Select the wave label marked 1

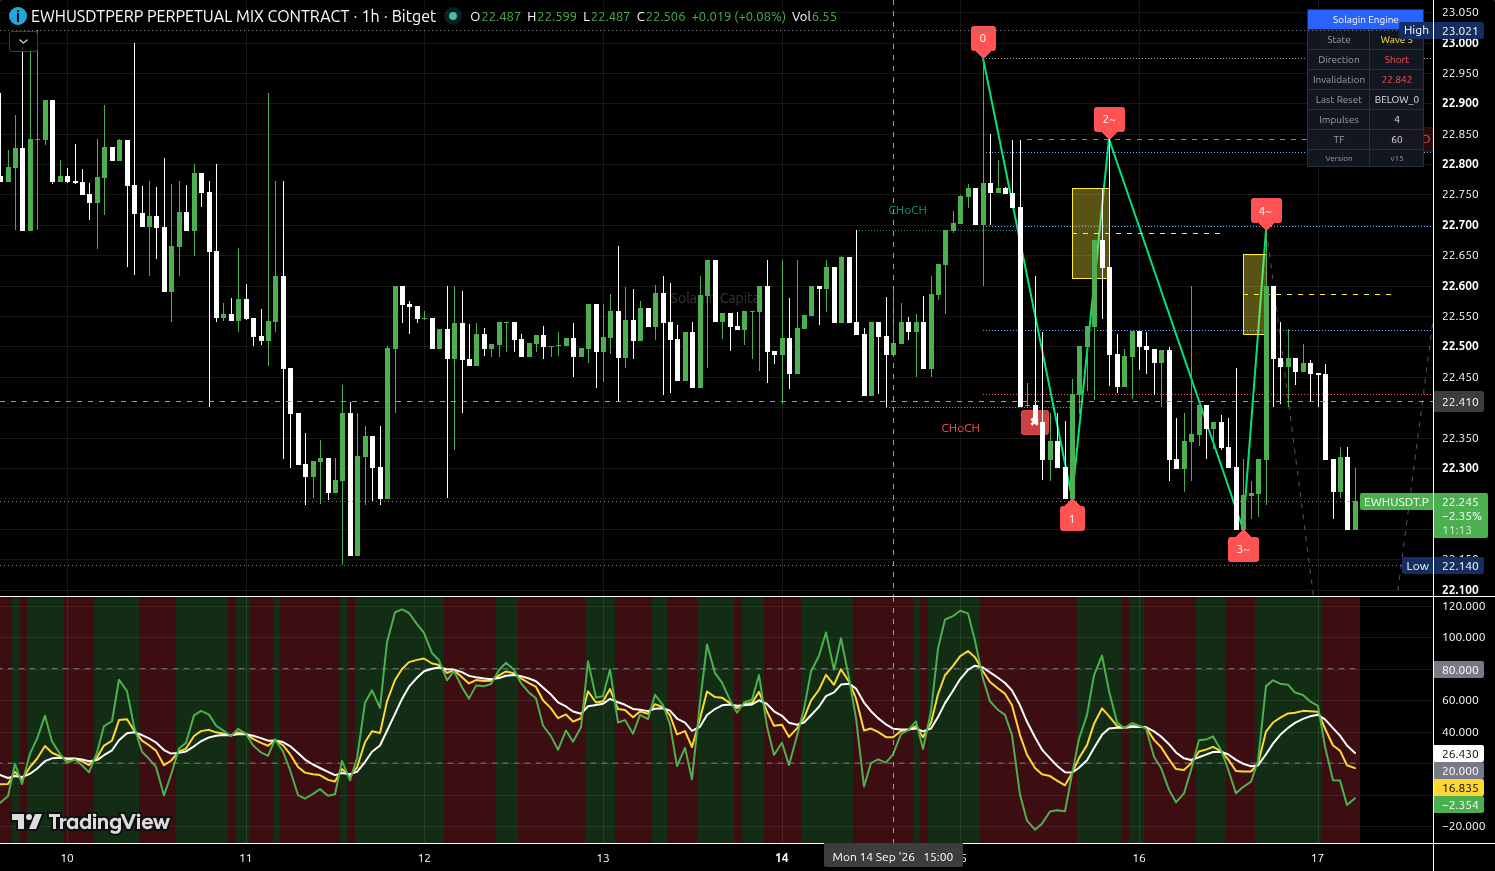pos(1072,517)
